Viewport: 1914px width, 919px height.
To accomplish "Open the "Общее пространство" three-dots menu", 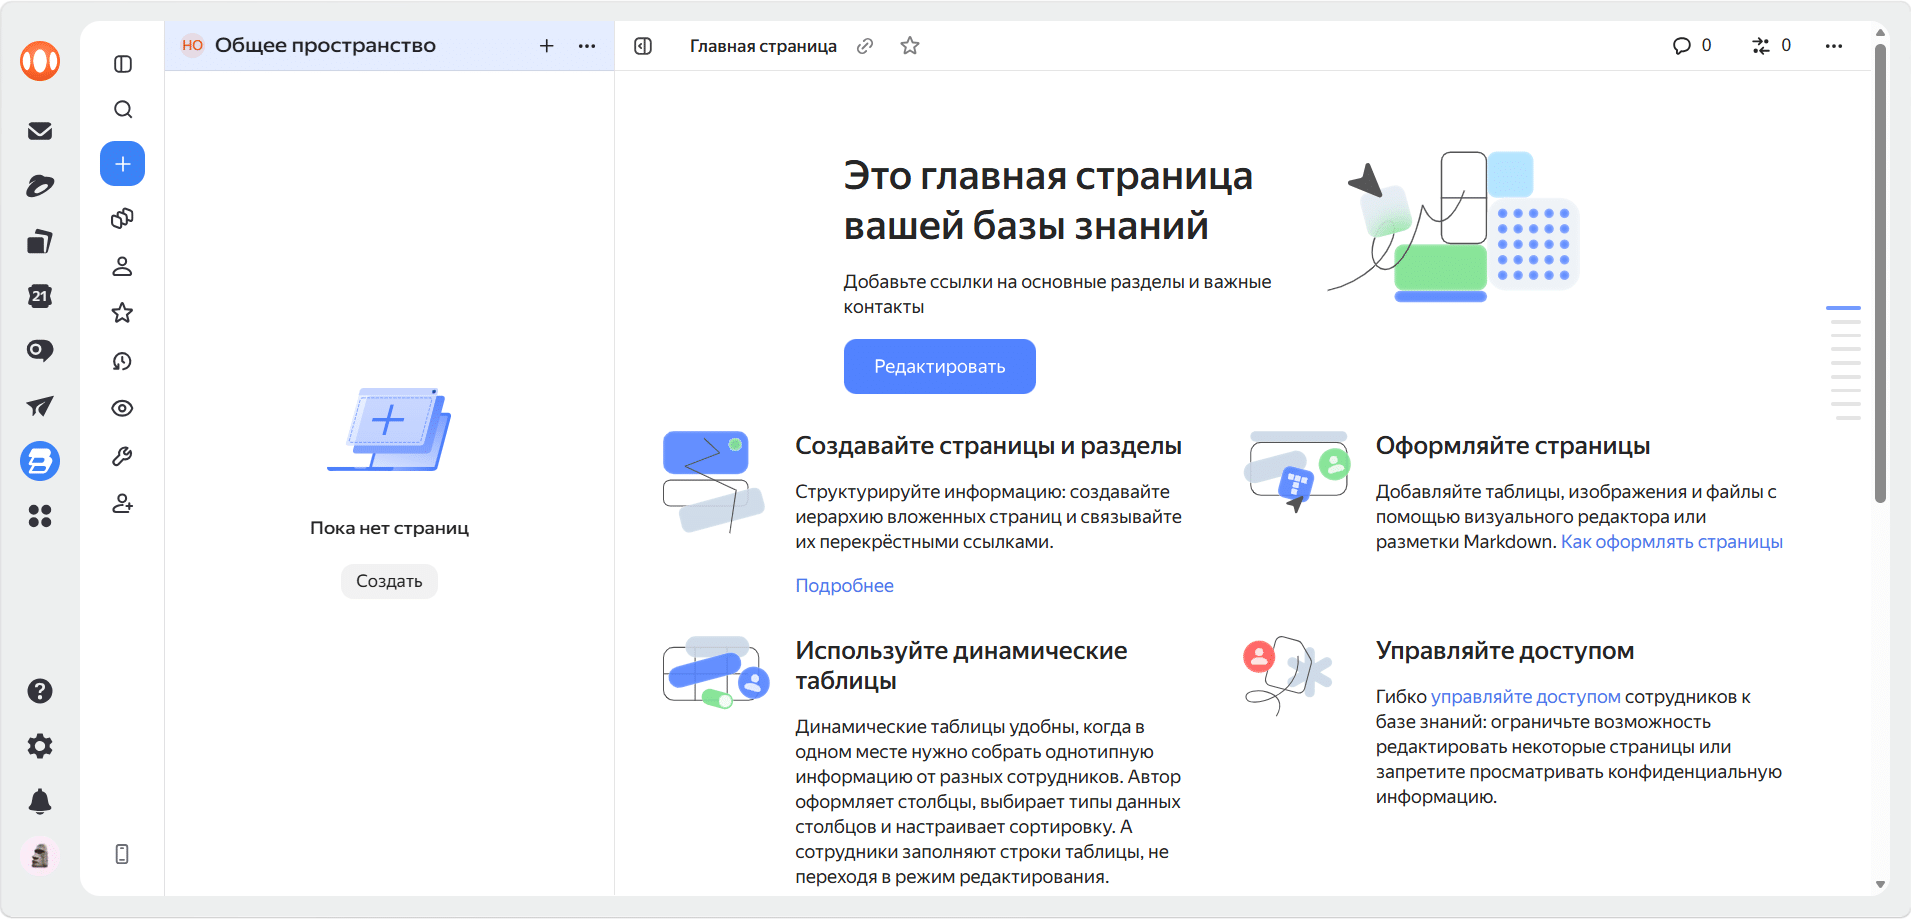I will (x=587, y=46).
